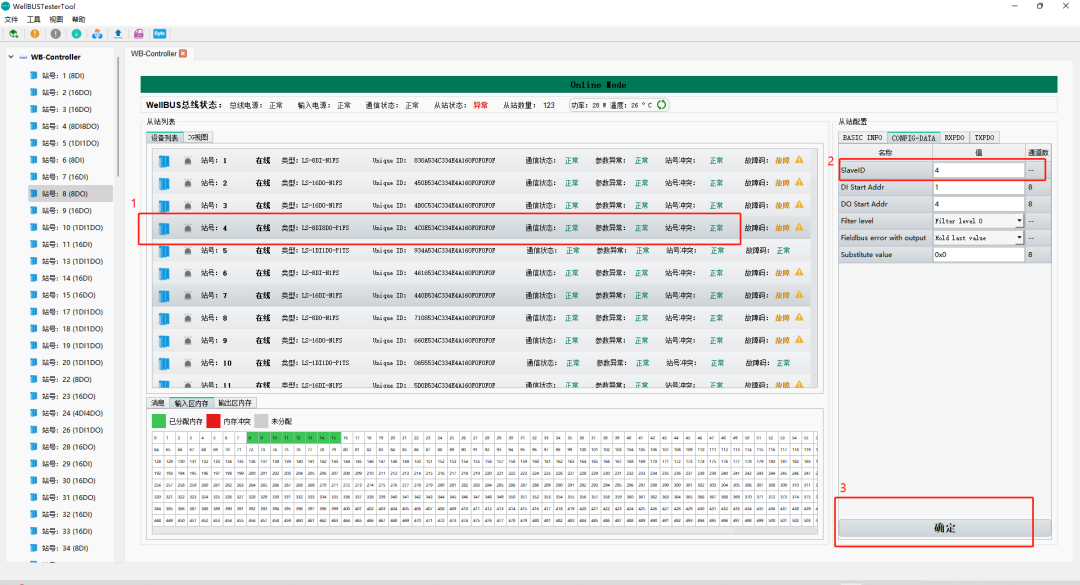Screen dimensions: 1080x585
Task: Select tree item 站号: 34 (8DI)
Action: tap(65, 548)
